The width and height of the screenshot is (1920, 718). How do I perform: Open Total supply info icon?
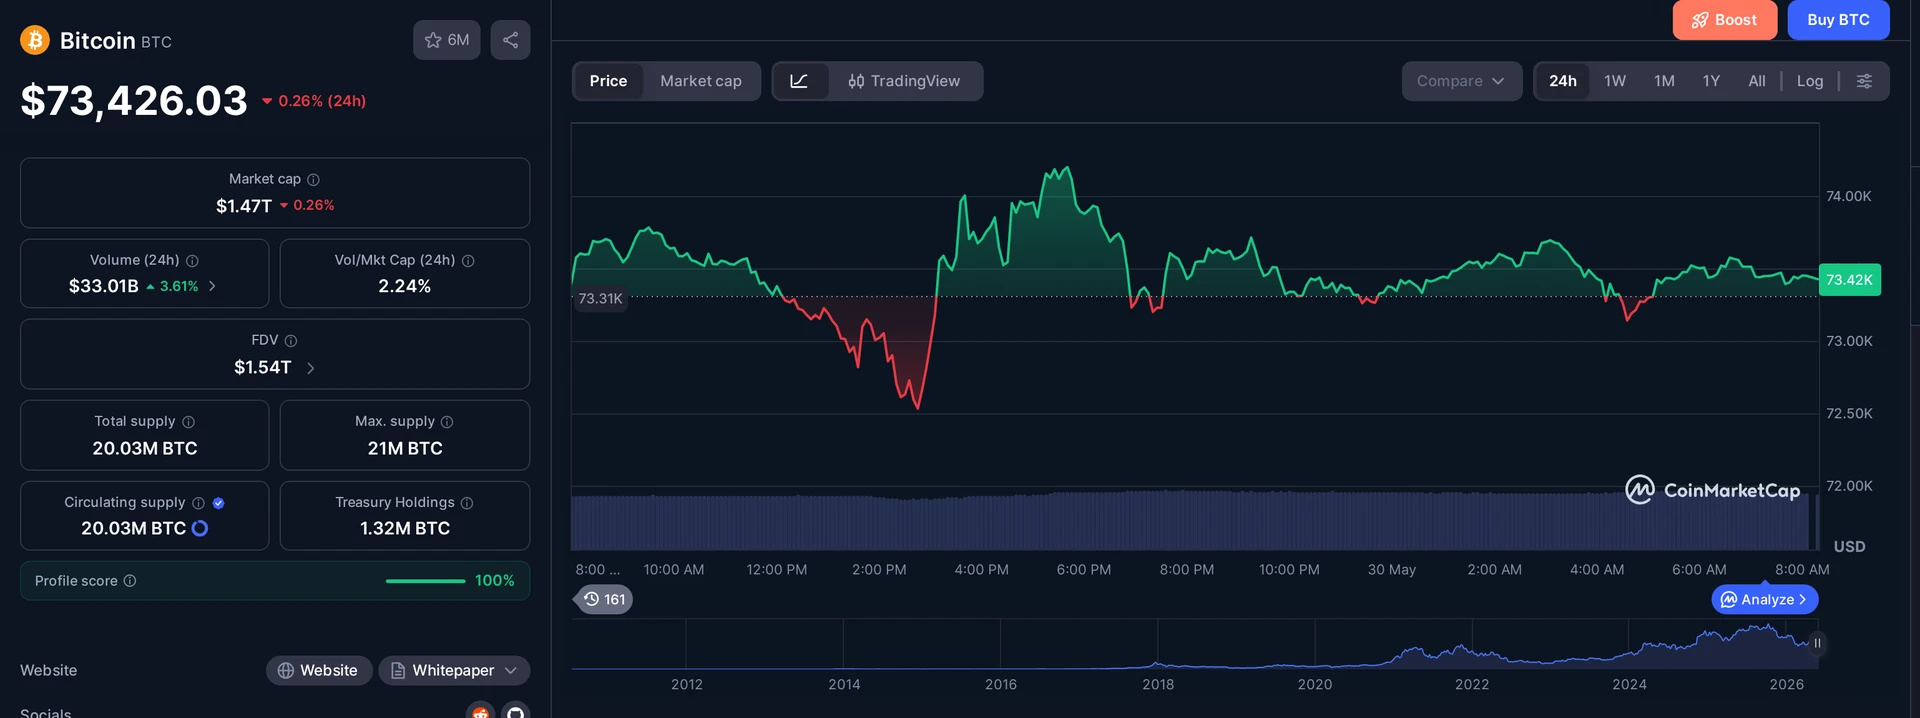tap(188, 422)
